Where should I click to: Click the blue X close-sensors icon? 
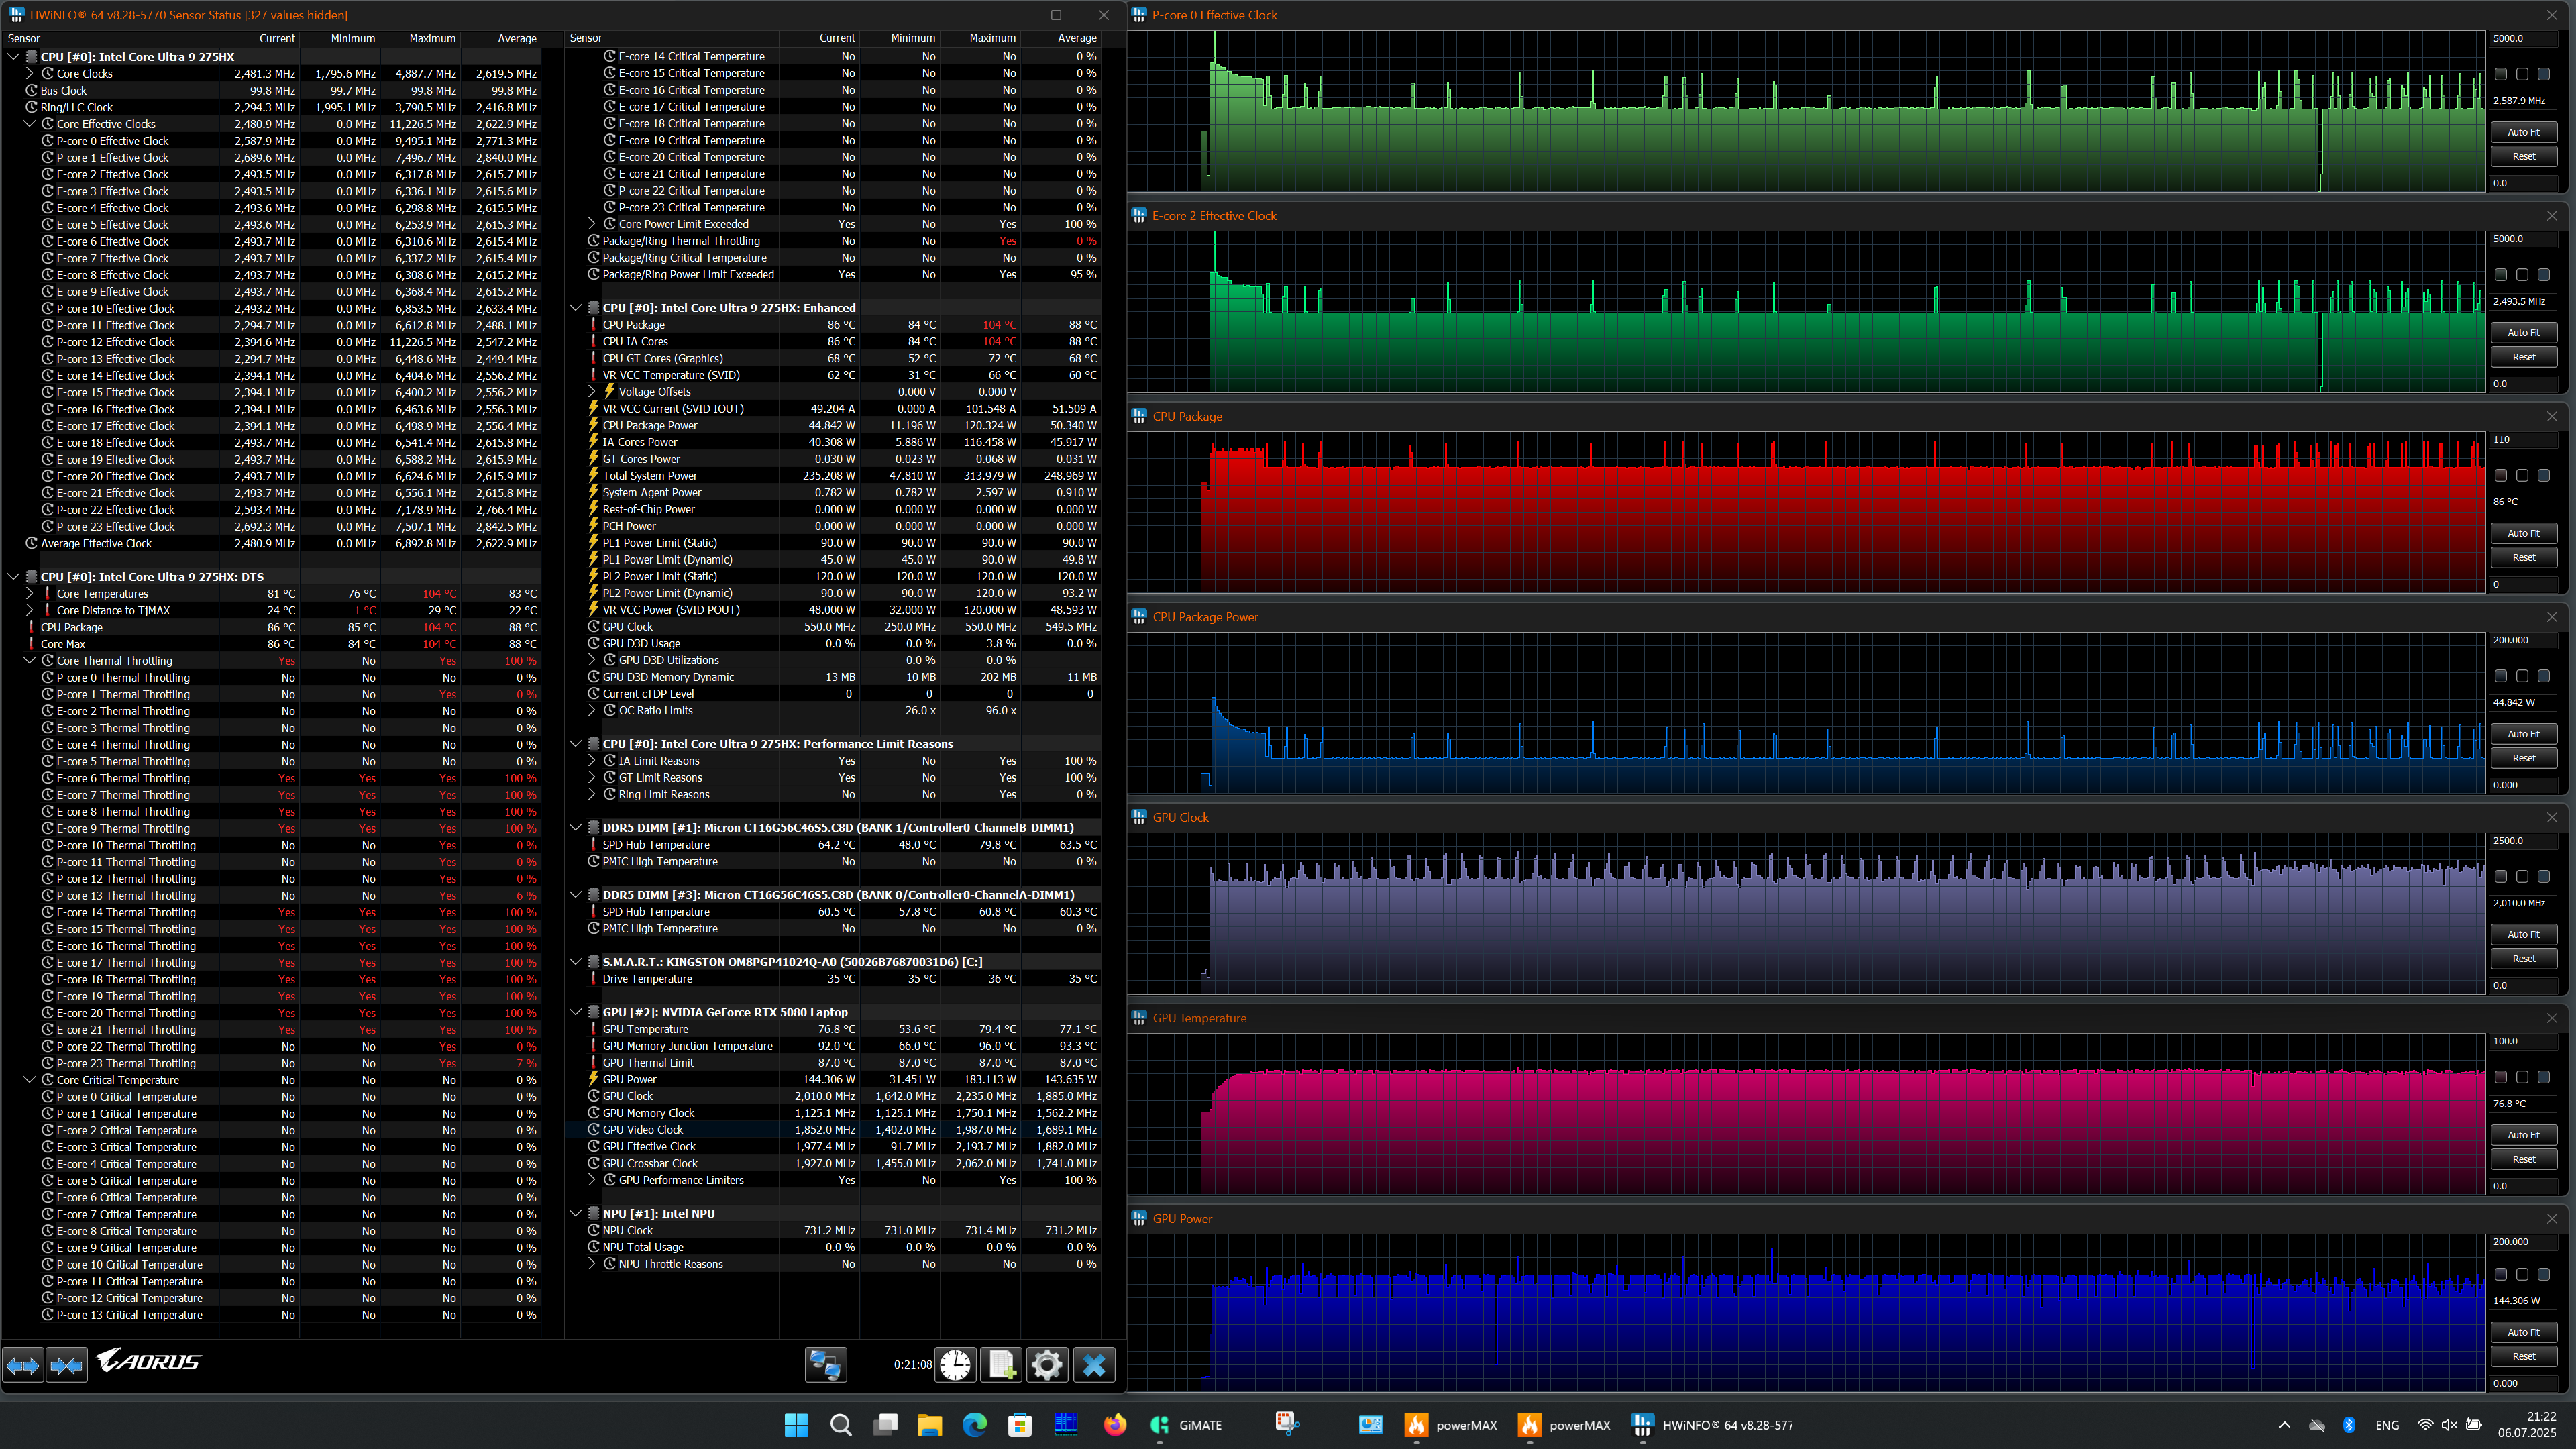(x=1094, y=1364)
